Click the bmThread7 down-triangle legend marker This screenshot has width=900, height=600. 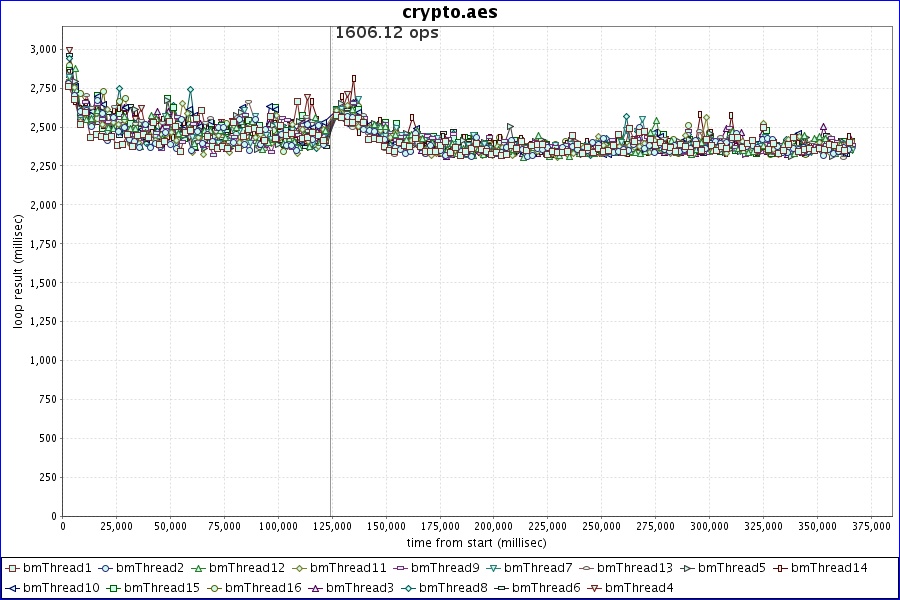click(x=493, y=568)
